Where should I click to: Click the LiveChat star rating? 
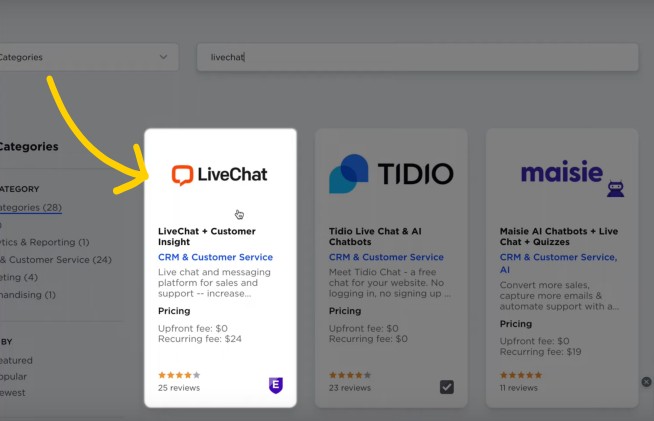coord(179,375)
